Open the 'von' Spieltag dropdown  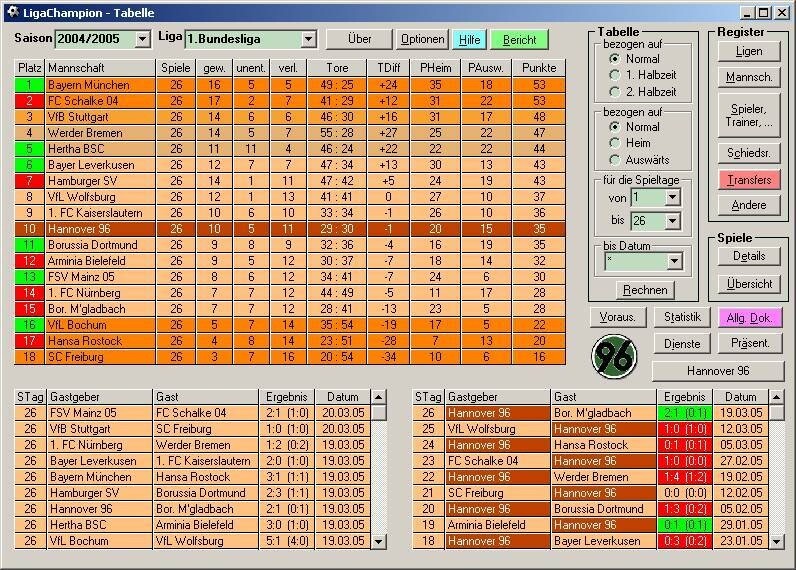(x=672, y=197)
